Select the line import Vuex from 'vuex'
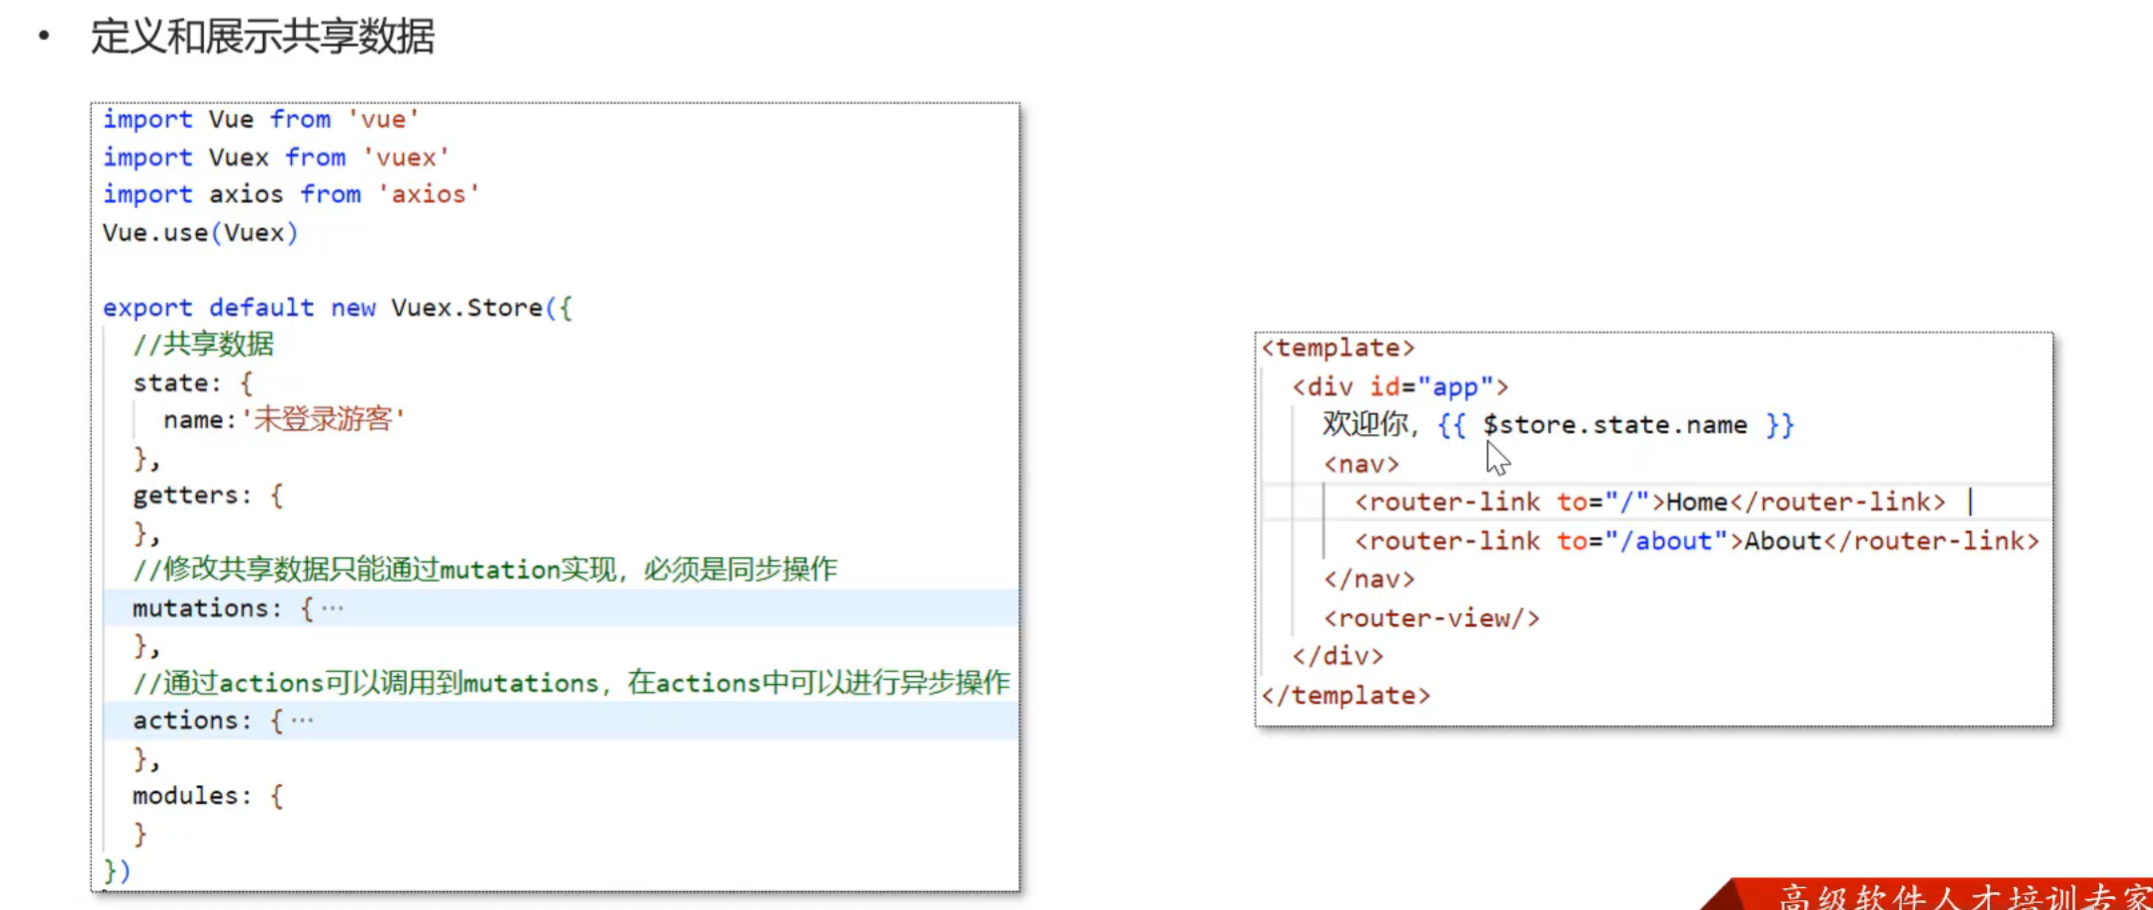 [276, 158]
